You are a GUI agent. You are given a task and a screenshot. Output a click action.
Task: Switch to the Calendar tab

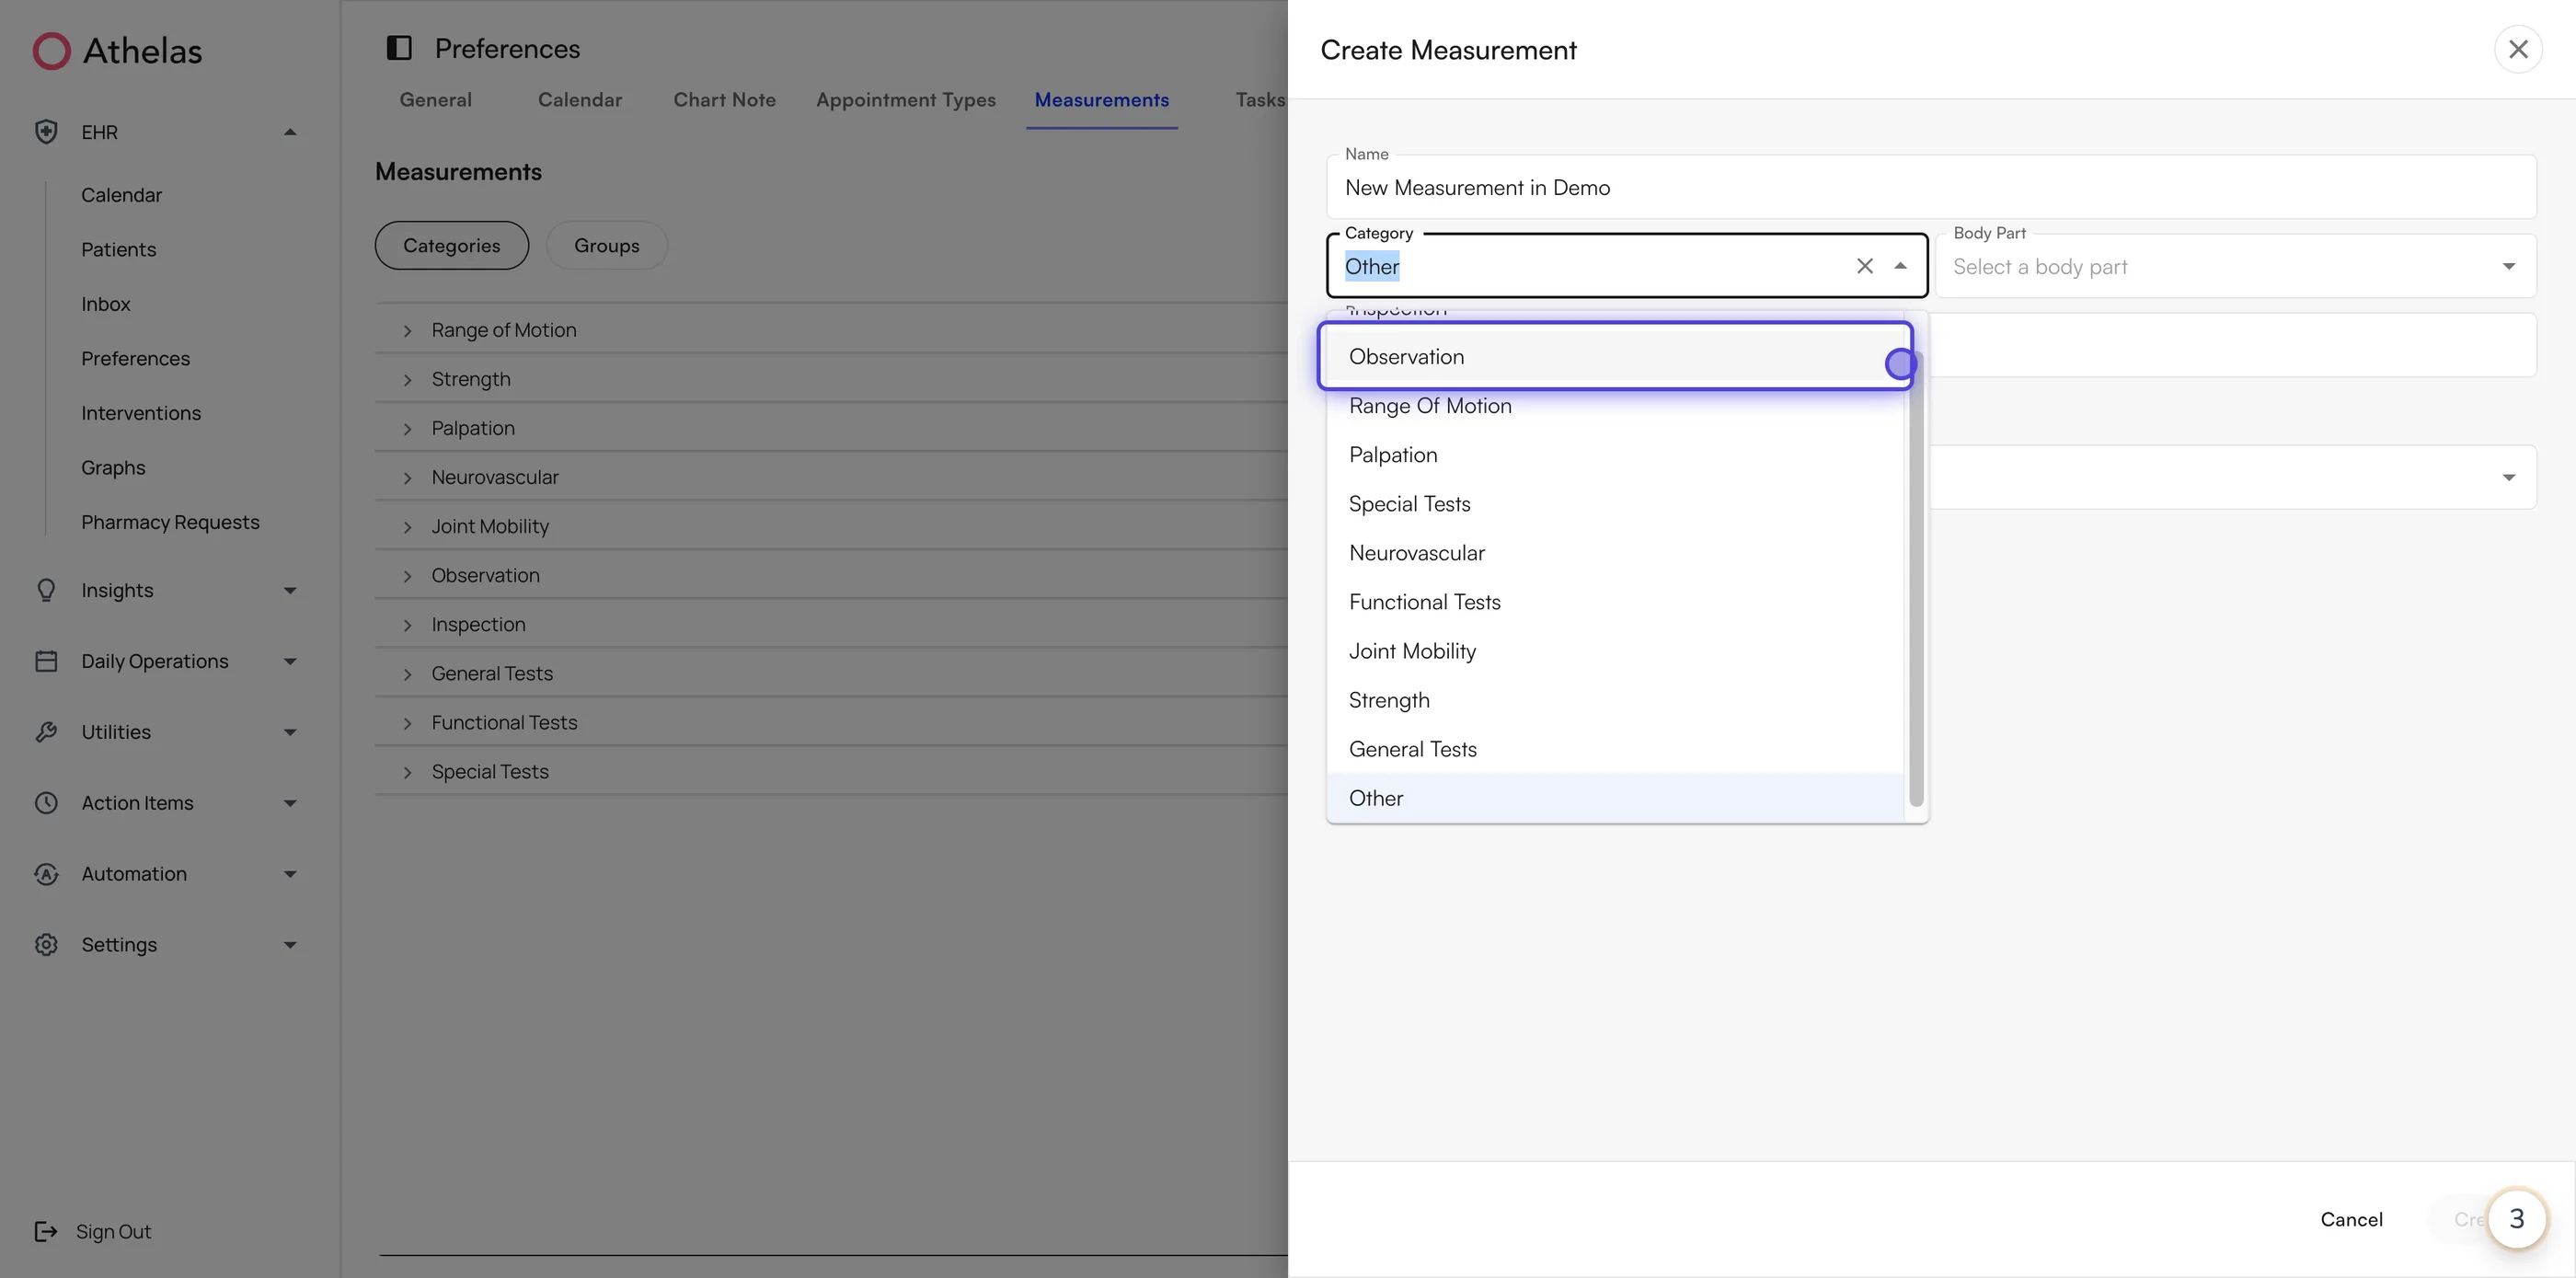[x=580, y=99]
